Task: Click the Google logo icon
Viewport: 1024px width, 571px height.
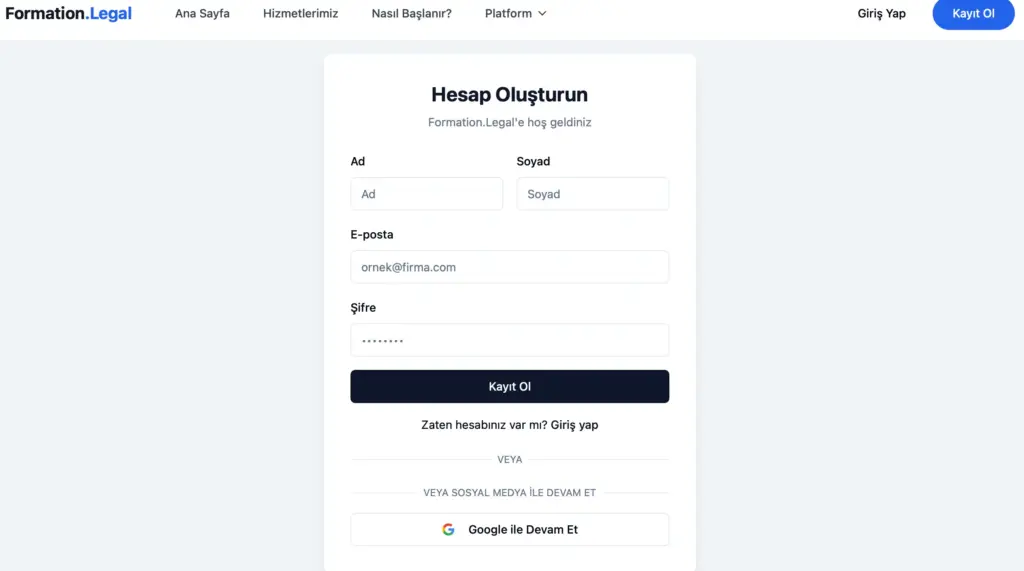Action: (448, 529)
